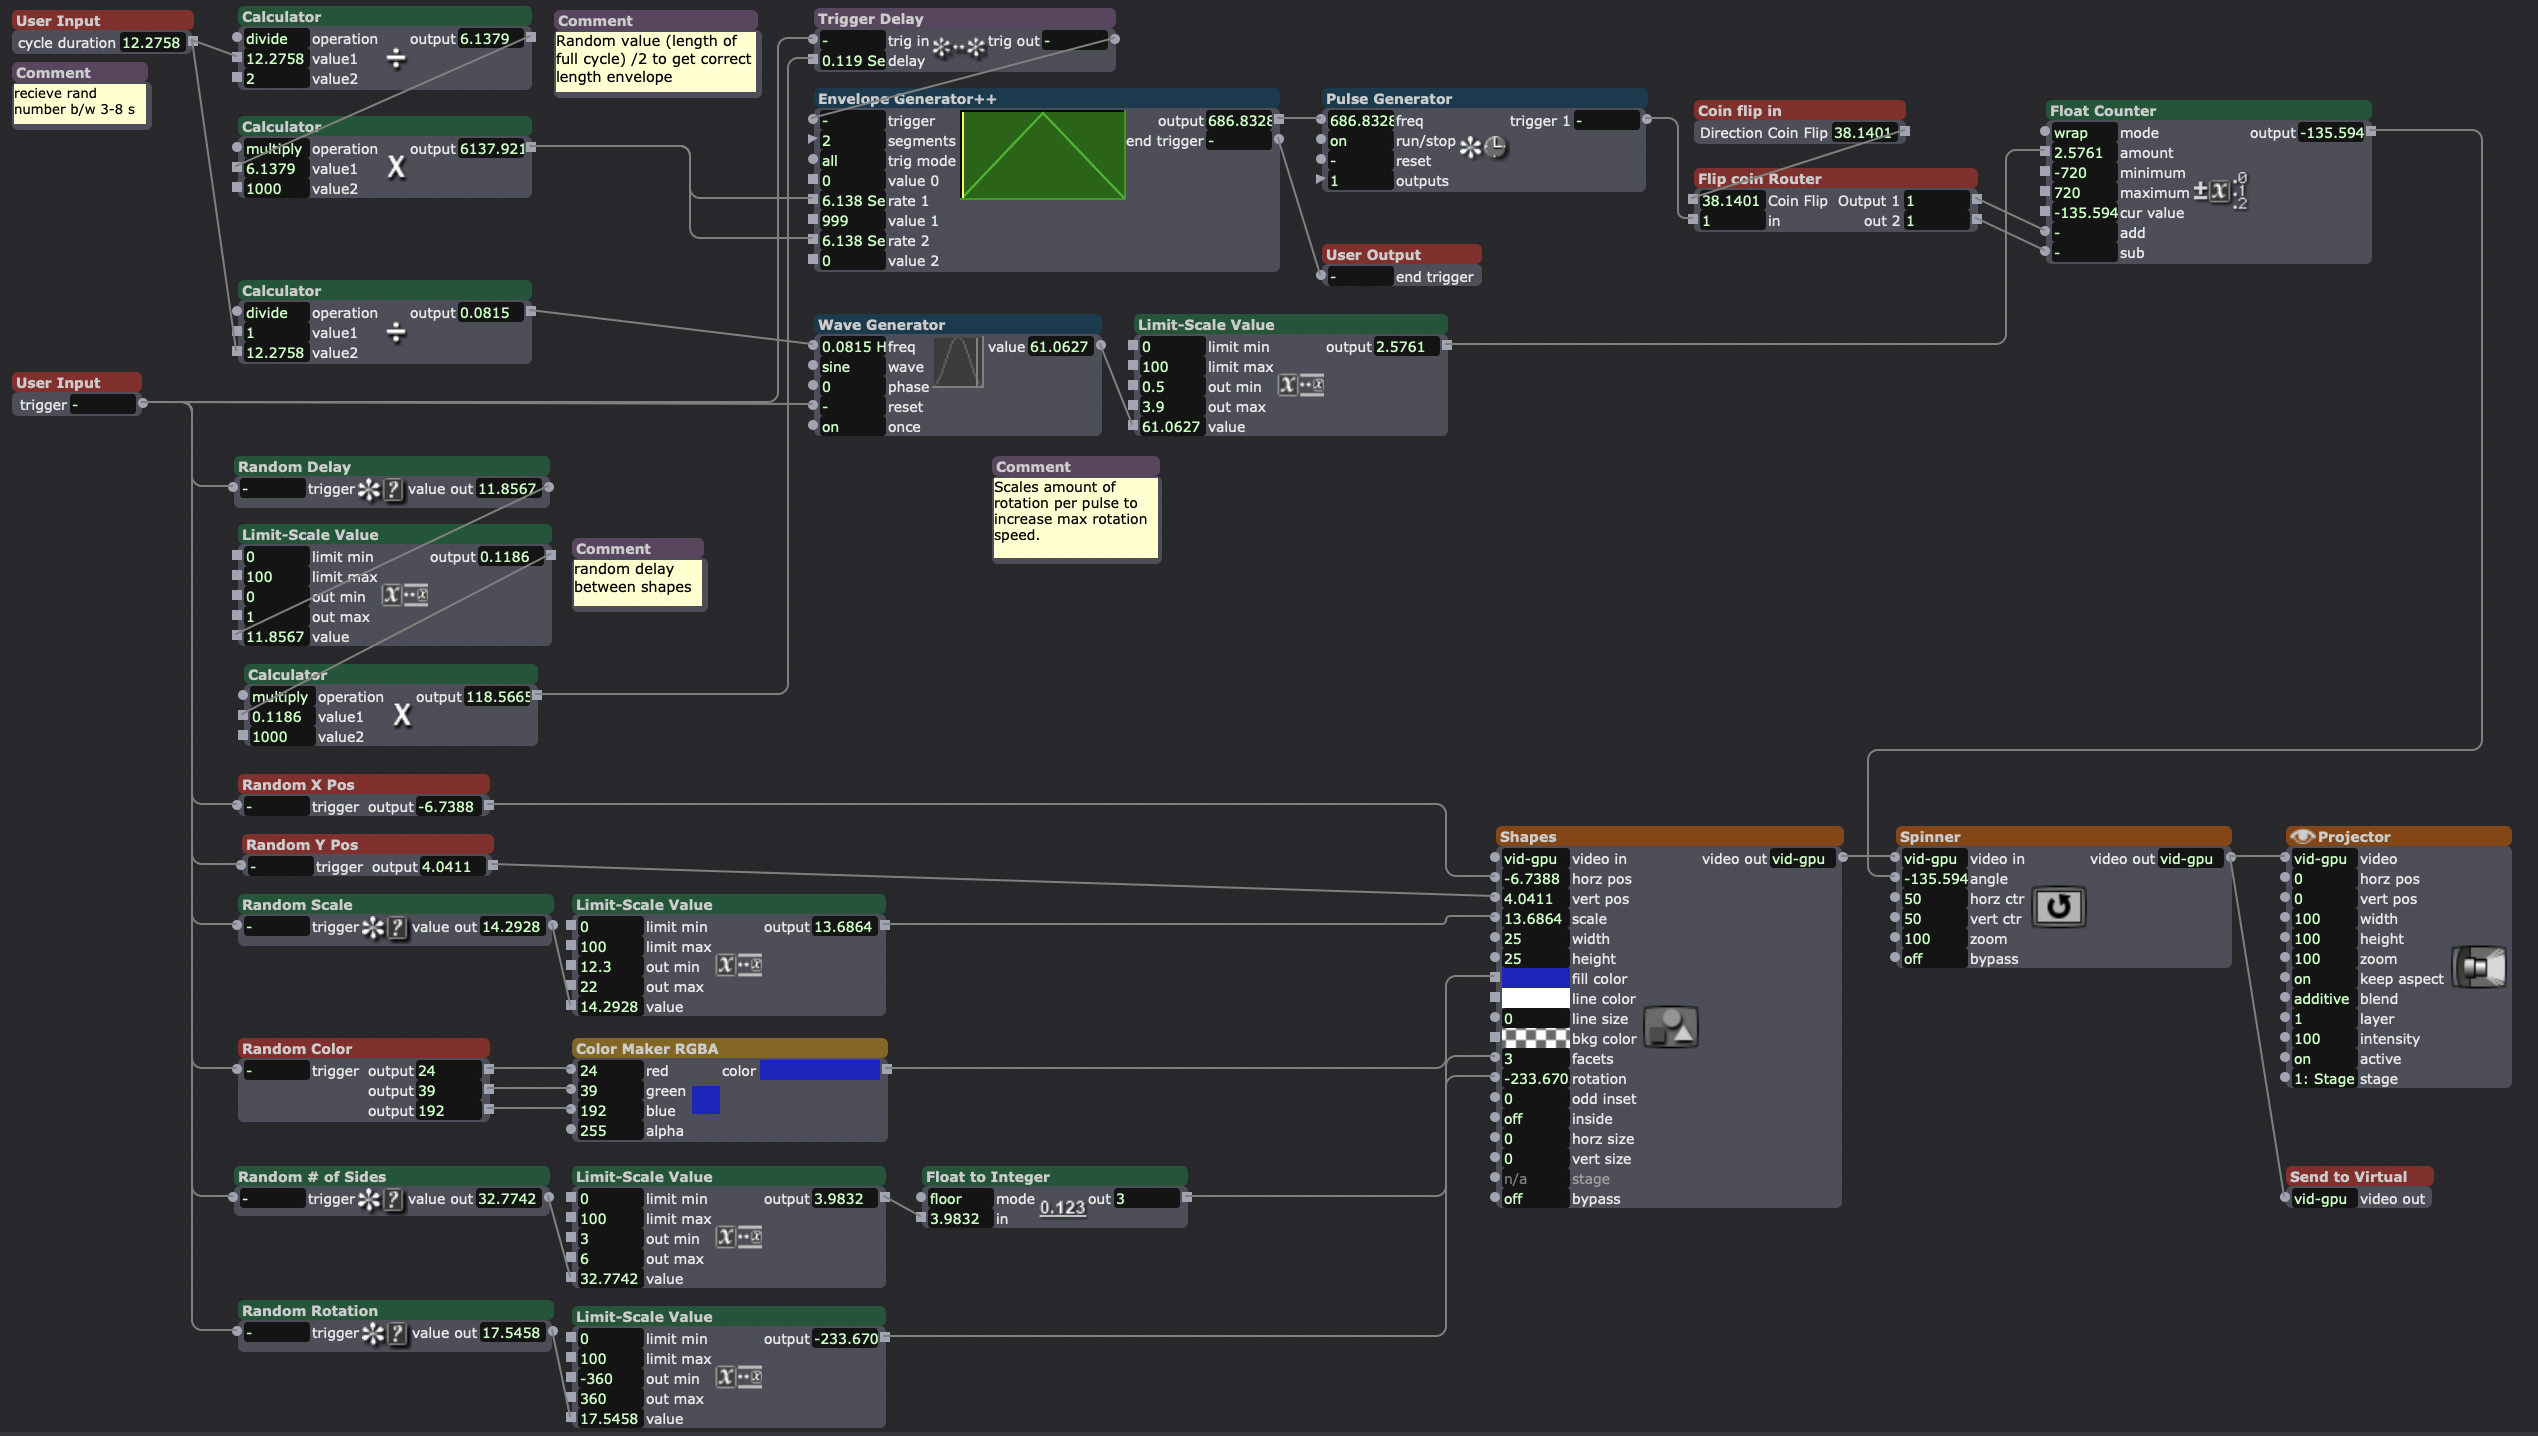Toggle the Projector eye visibility icon
The width and height of the screenshot is (2538, 1436).
(x=2301, y=836)
